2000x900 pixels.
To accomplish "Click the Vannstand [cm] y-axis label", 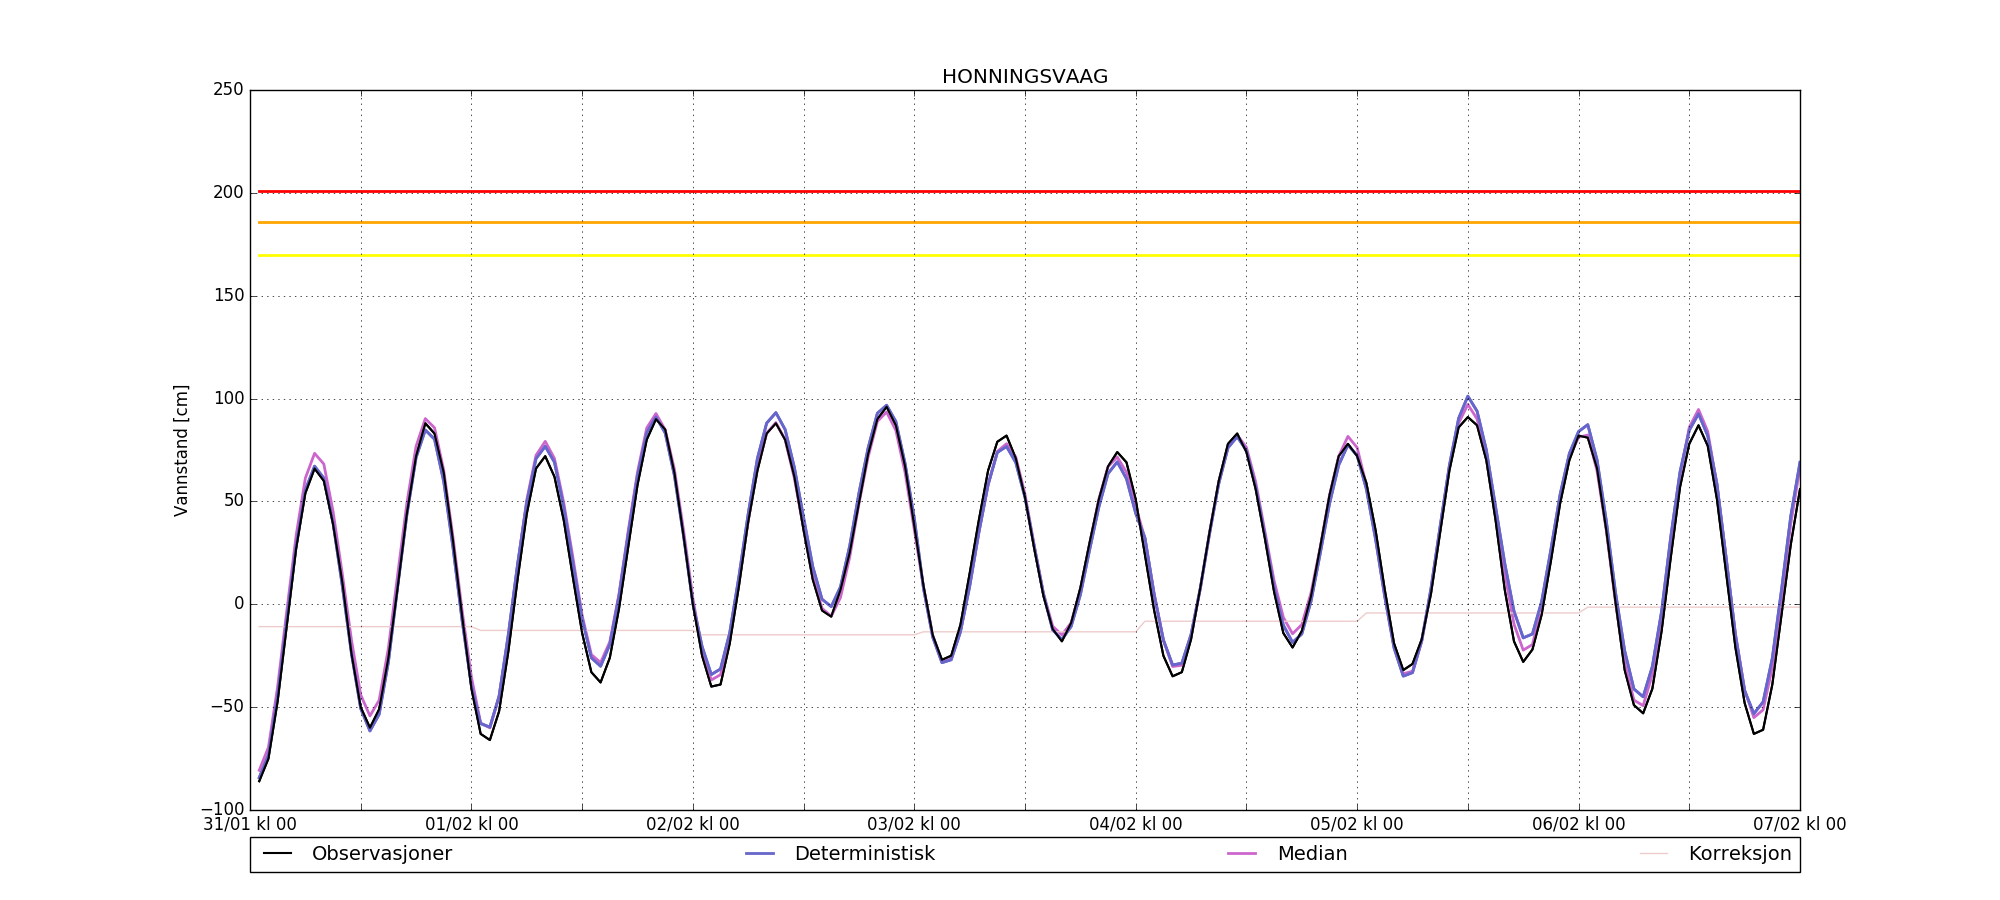I will click(181, 450).
